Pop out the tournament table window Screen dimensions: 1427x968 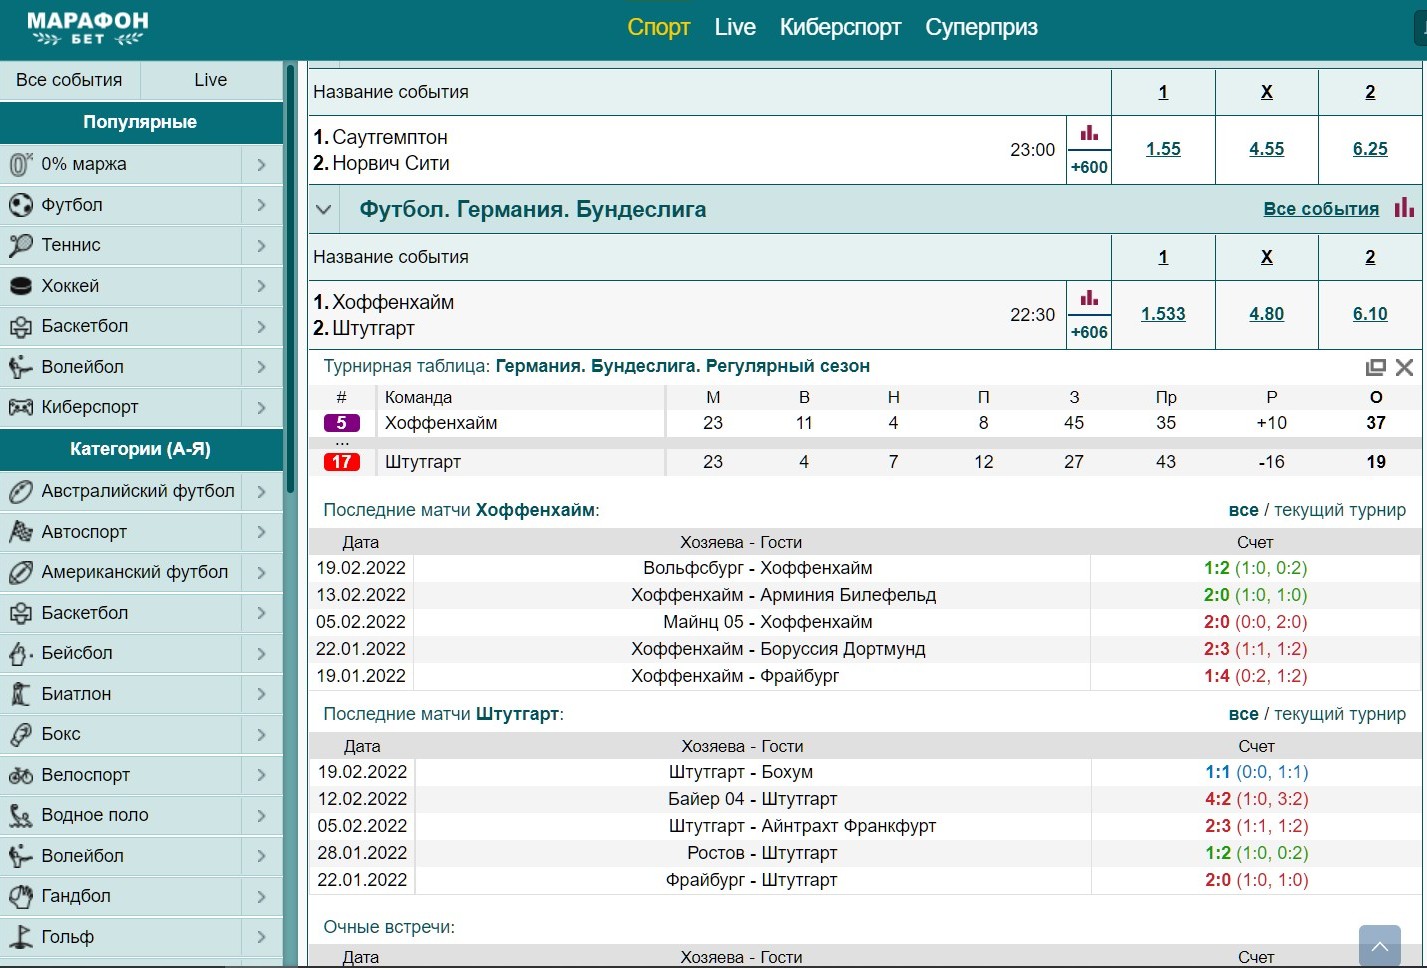pyautogui.click(x=1376, y=368)
